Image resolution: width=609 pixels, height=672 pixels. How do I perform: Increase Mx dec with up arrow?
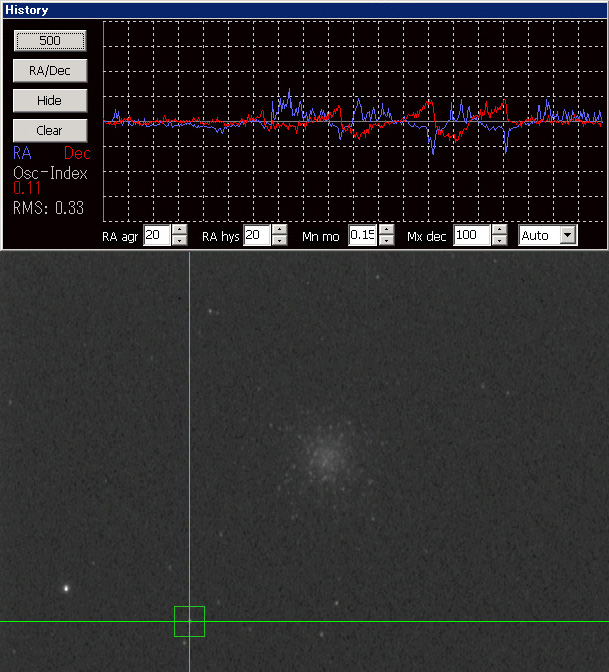[499, 230]
